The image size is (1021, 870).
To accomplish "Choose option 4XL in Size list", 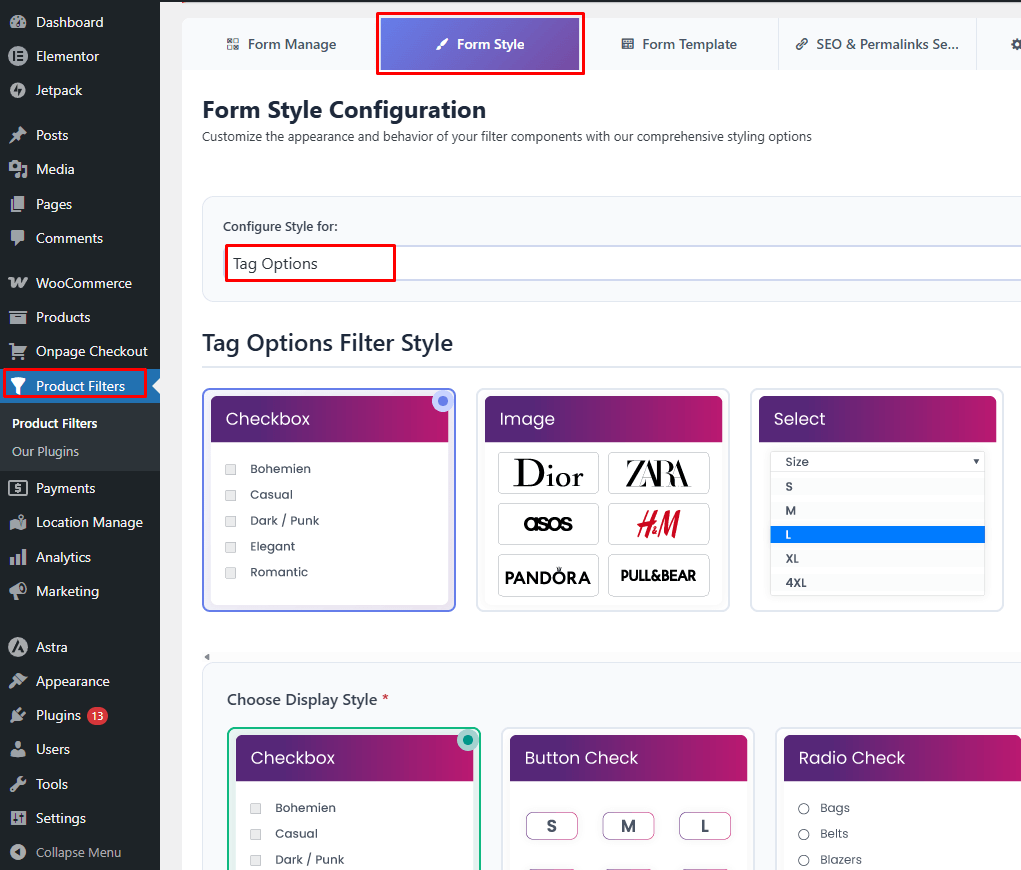I will [877, 583].
